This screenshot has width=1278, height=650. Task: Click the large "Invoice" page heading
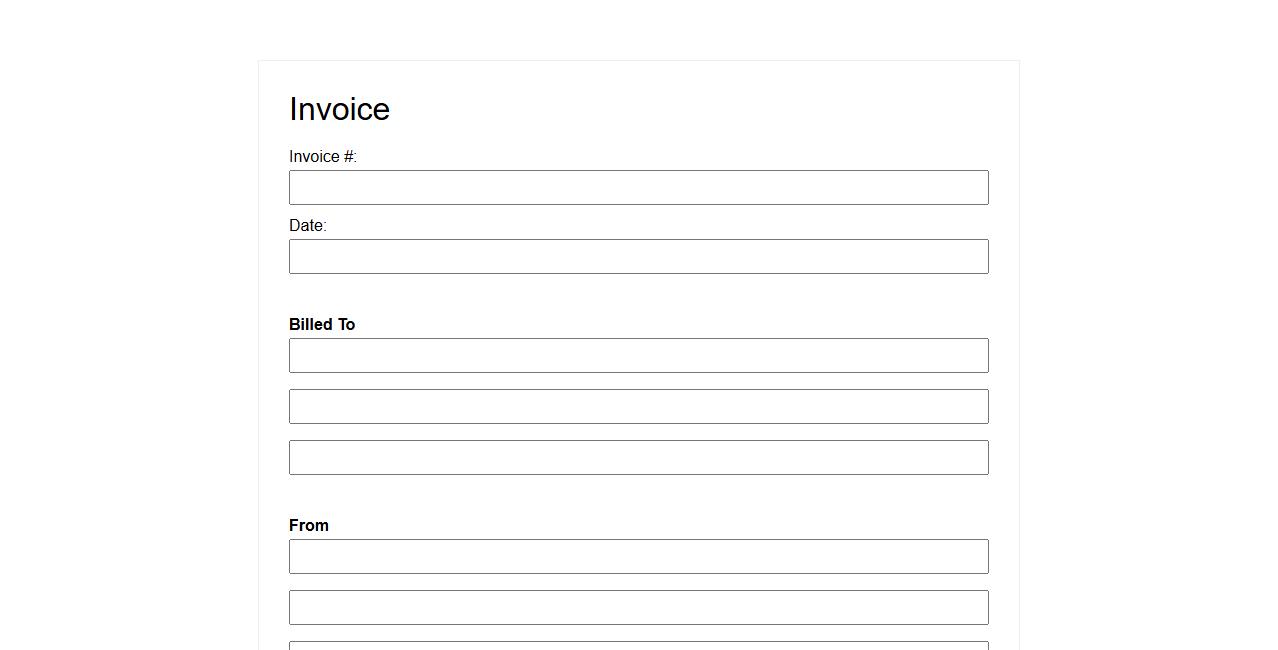click(x=339, y=109)
